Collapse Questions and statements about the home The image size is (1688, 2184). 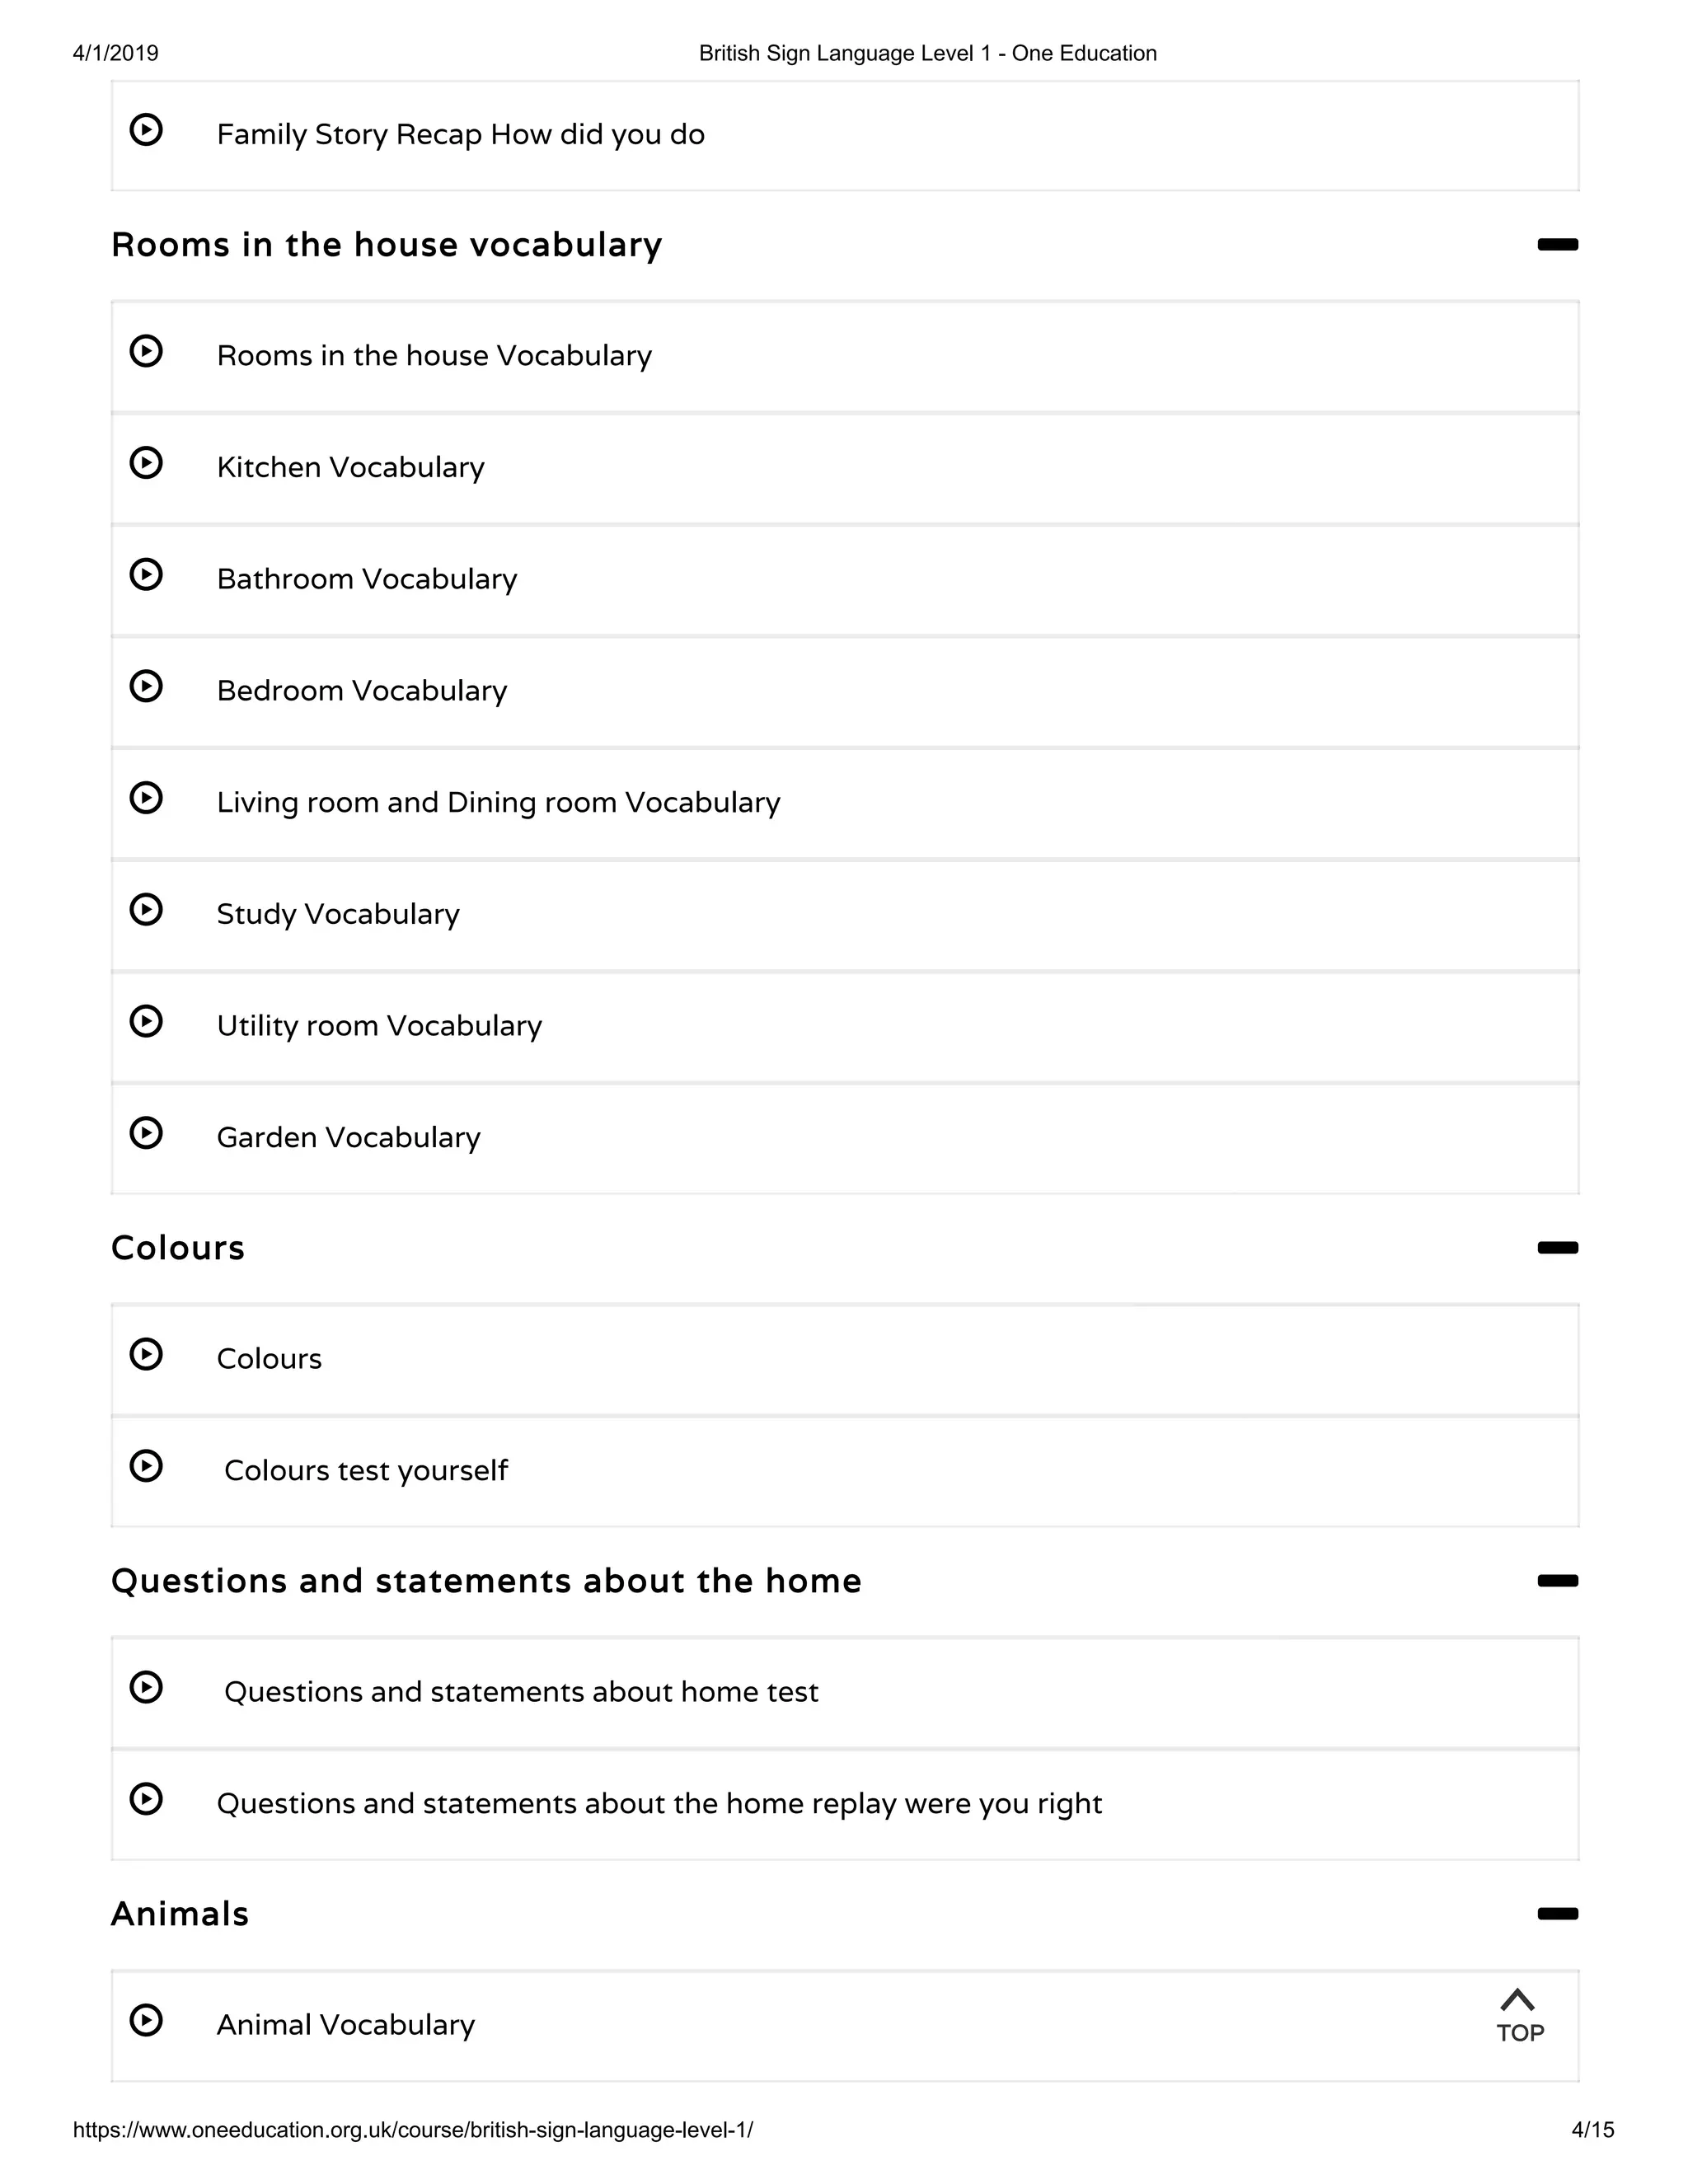tap(1557, 1581)
